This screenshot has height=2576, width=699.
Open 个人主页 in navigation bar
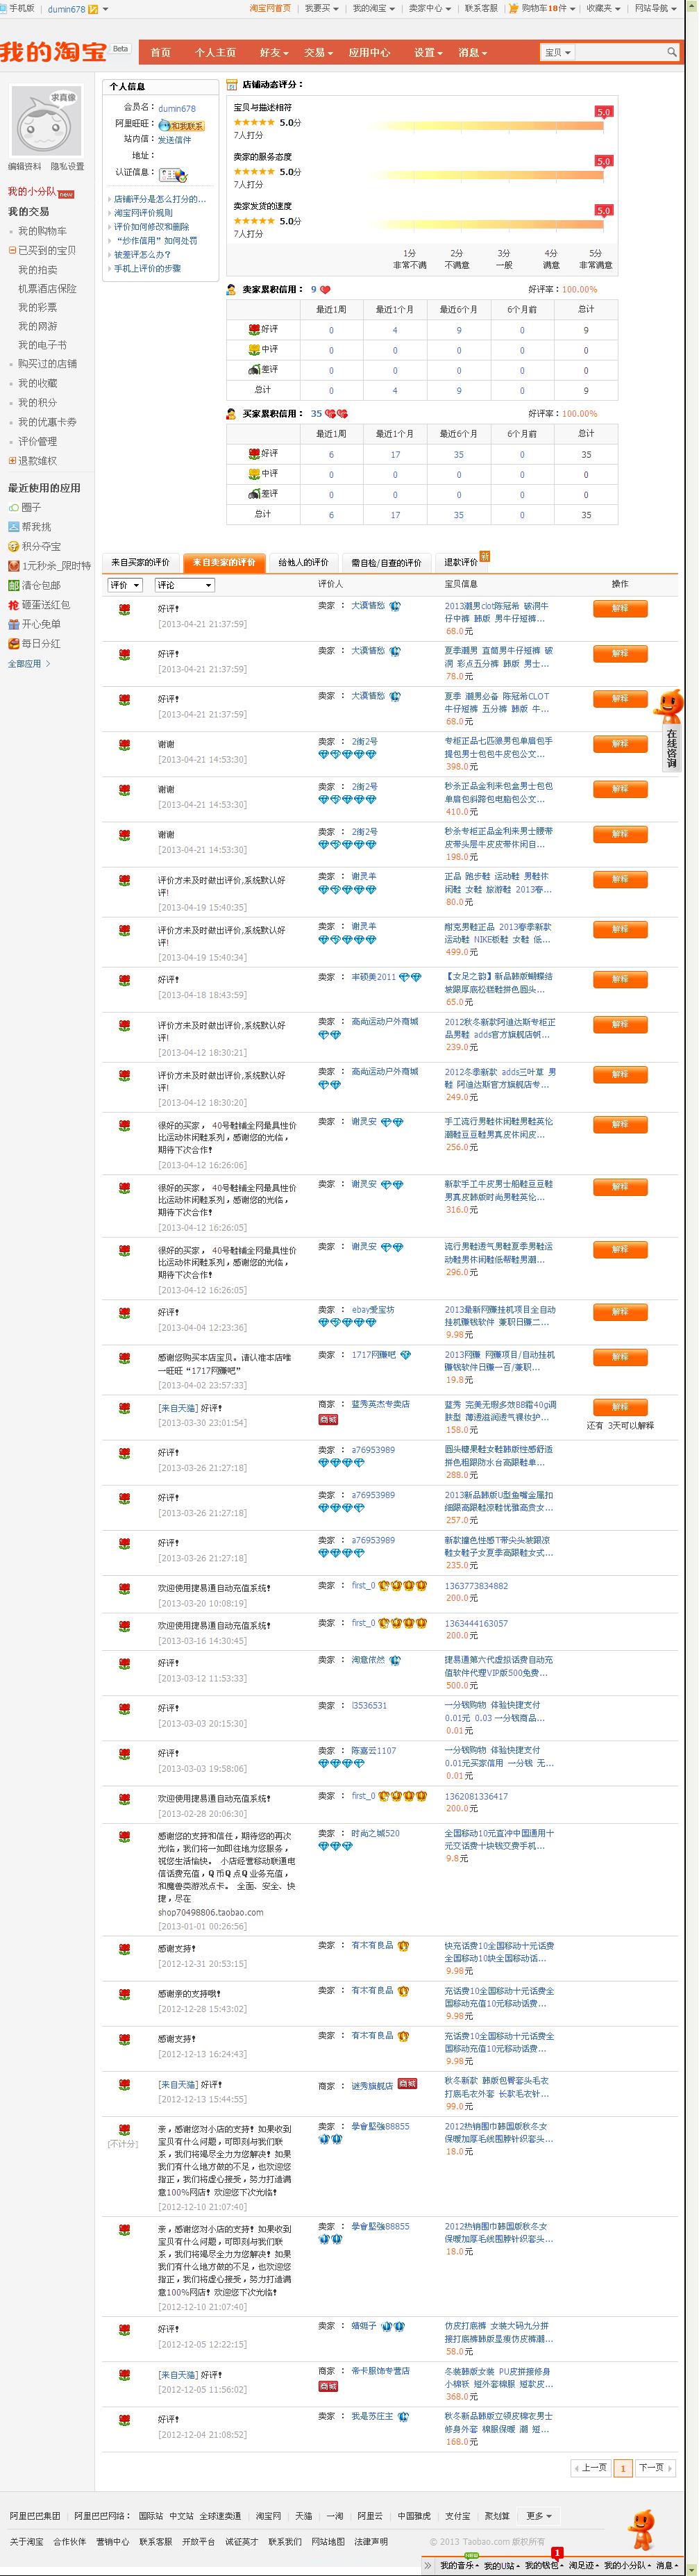pos(215,52)
